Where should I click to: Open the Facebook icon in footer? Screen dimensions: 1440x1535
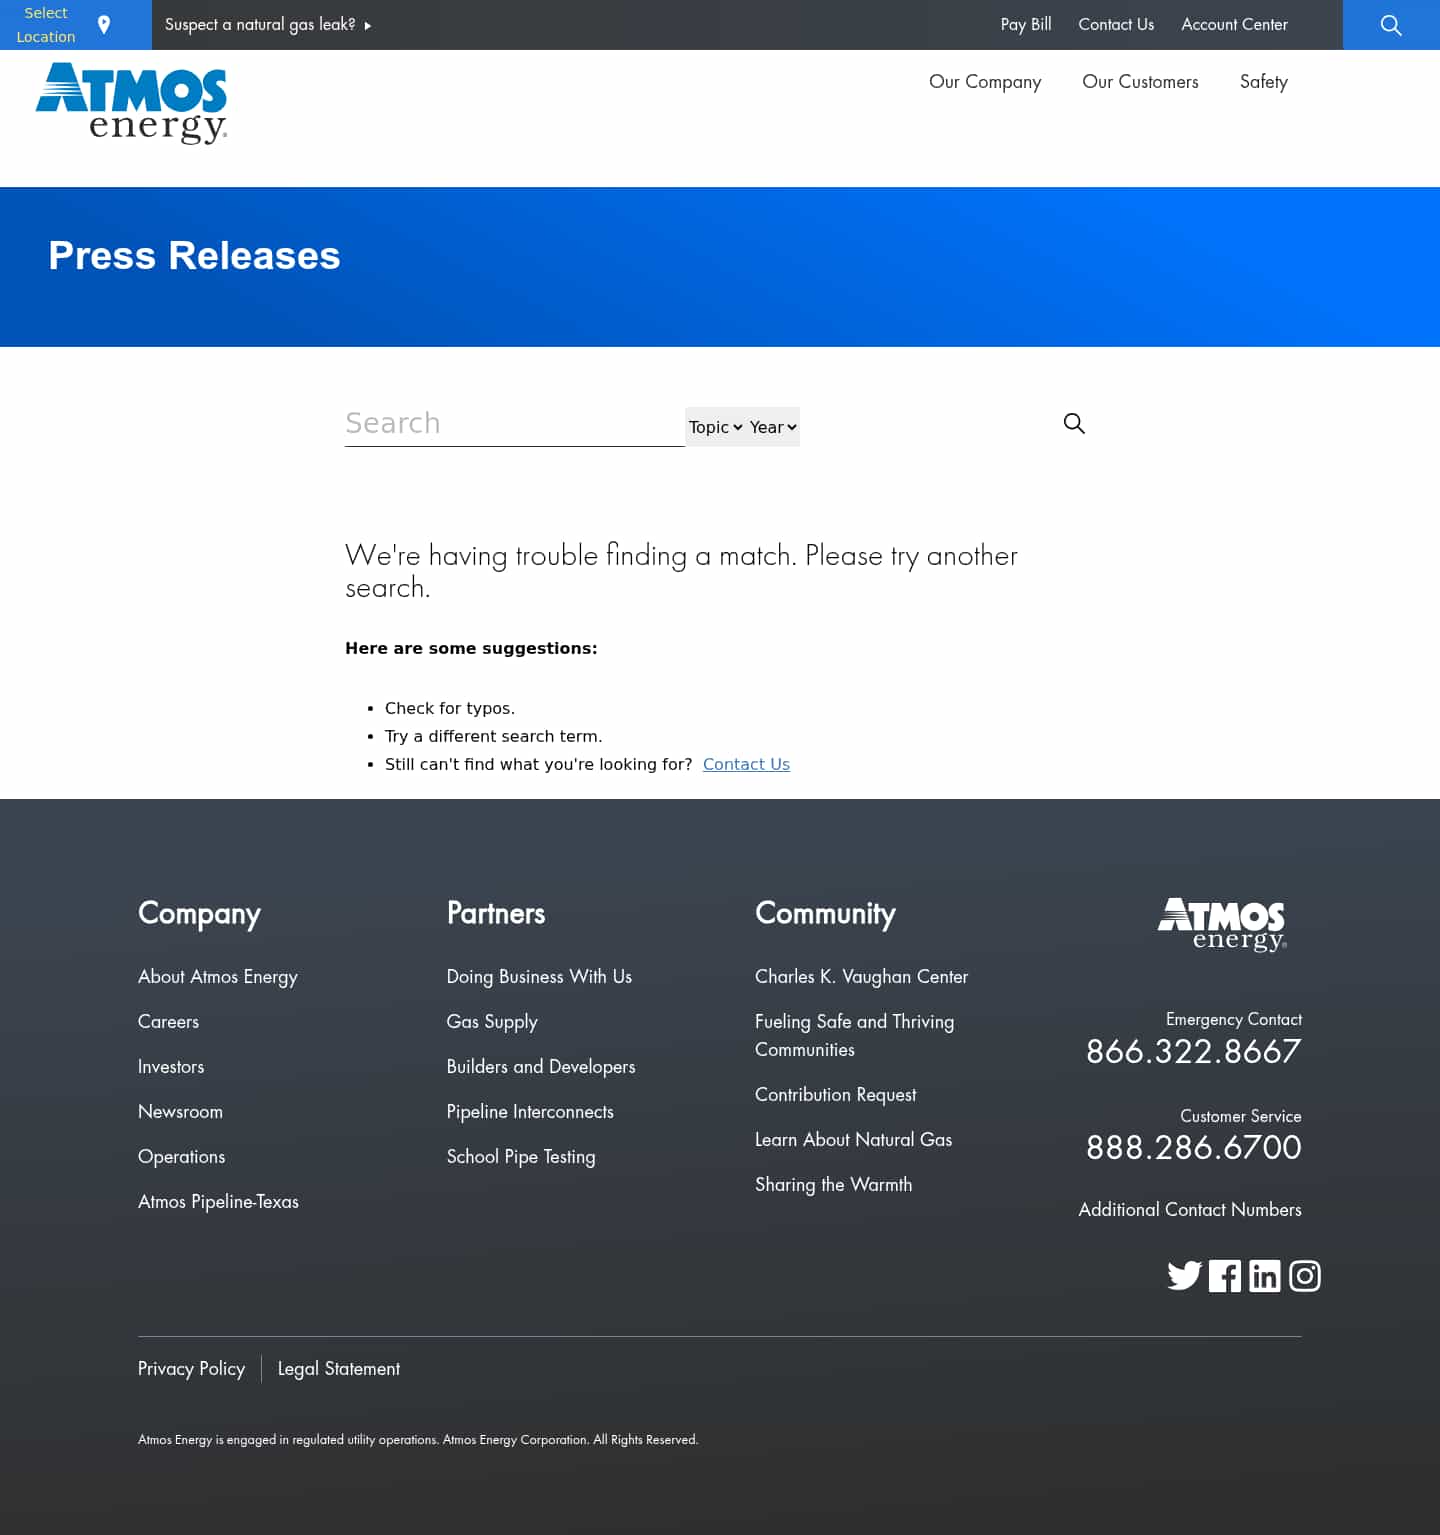[1225, 1276]
